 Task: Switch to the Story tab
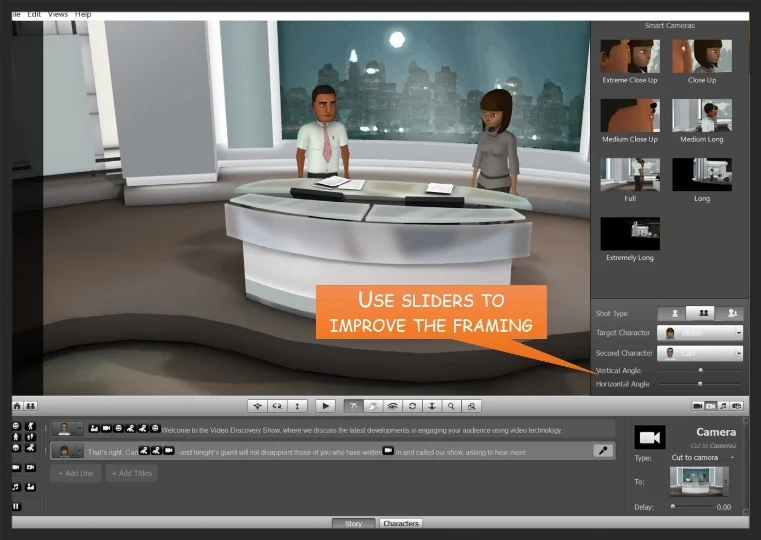(353, 523)
